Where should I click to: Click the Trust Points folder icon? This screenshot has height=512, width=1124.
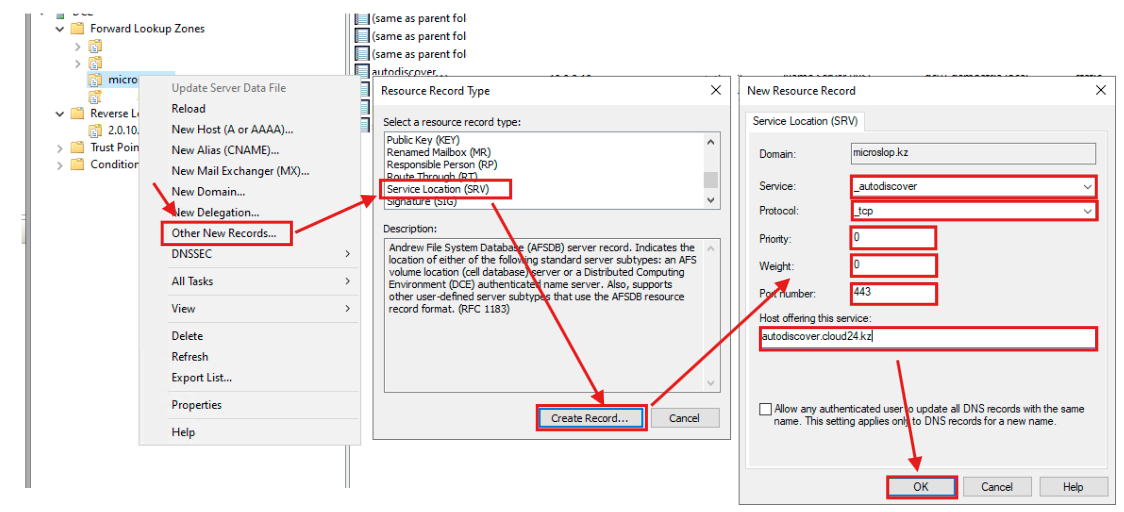pos(77,147)
